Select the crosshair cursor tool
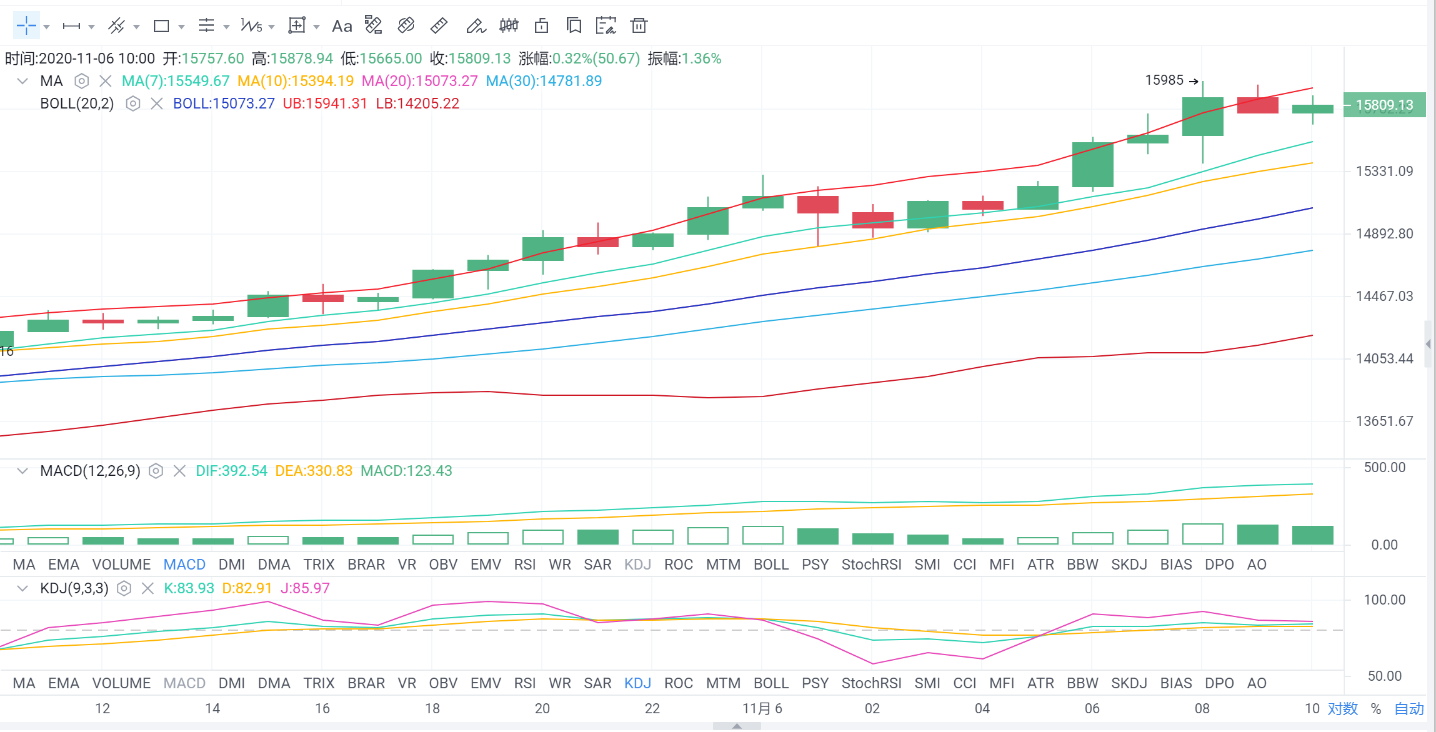This screenshot has height=732, width=1436. coord(26,25)
